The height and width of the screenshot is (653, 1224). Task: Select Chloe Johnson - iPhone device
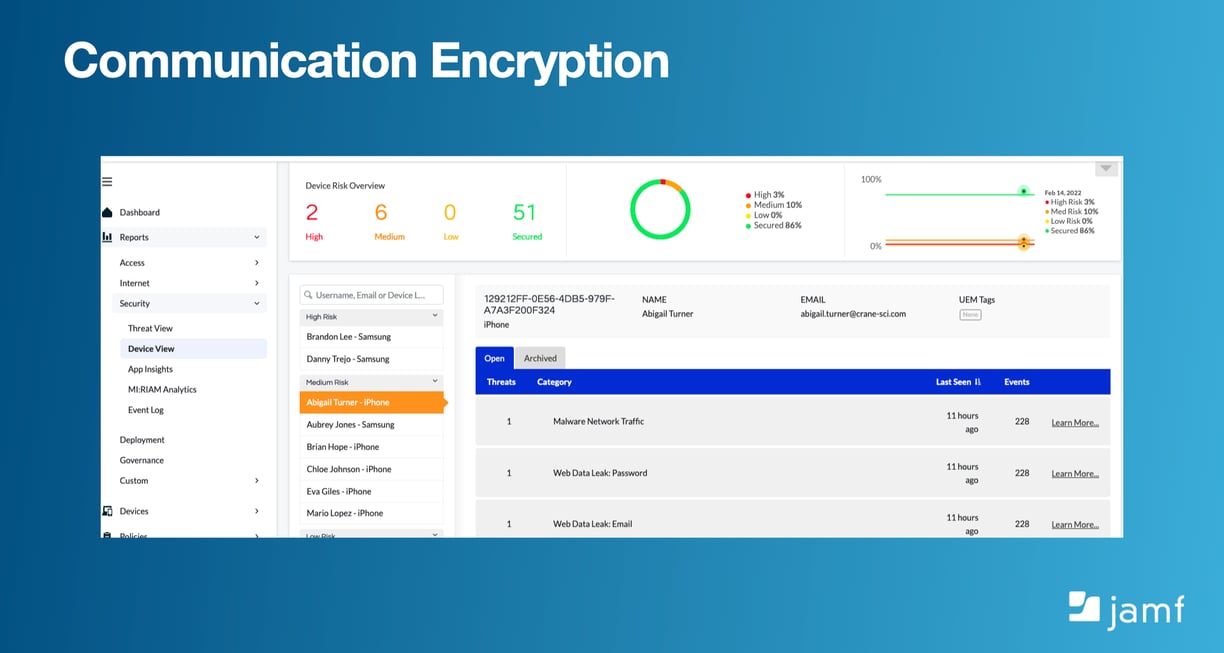click(371, 469)
